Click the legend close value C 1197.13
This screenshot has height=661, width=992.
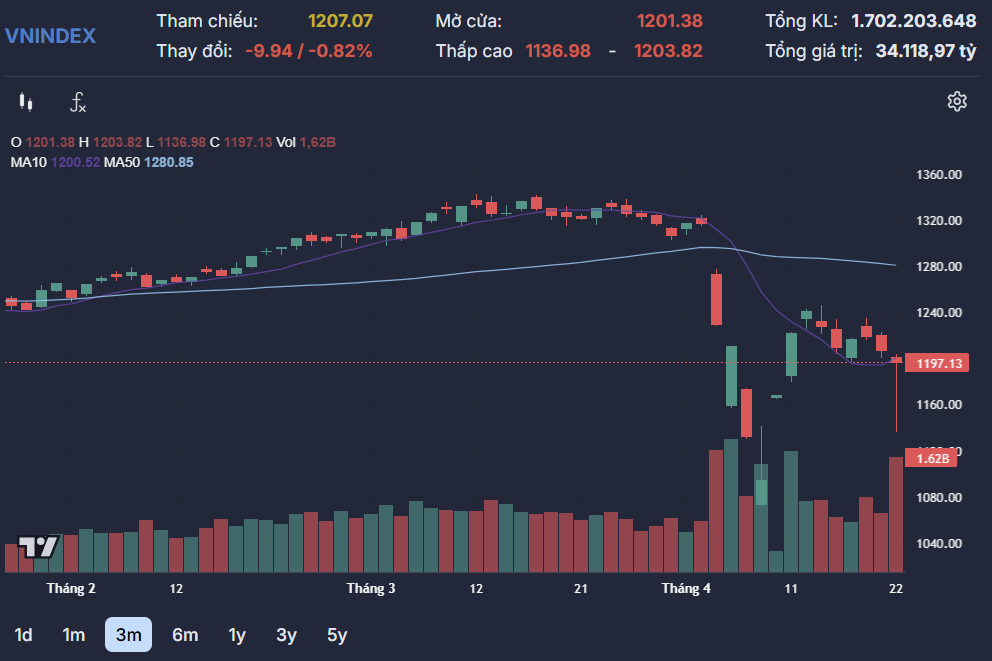241,142
